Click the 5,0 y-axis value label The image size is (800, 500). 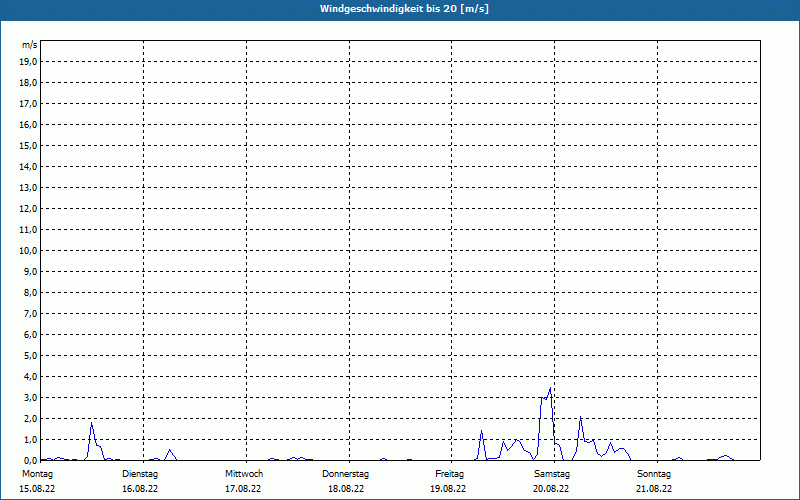point(29,355)
